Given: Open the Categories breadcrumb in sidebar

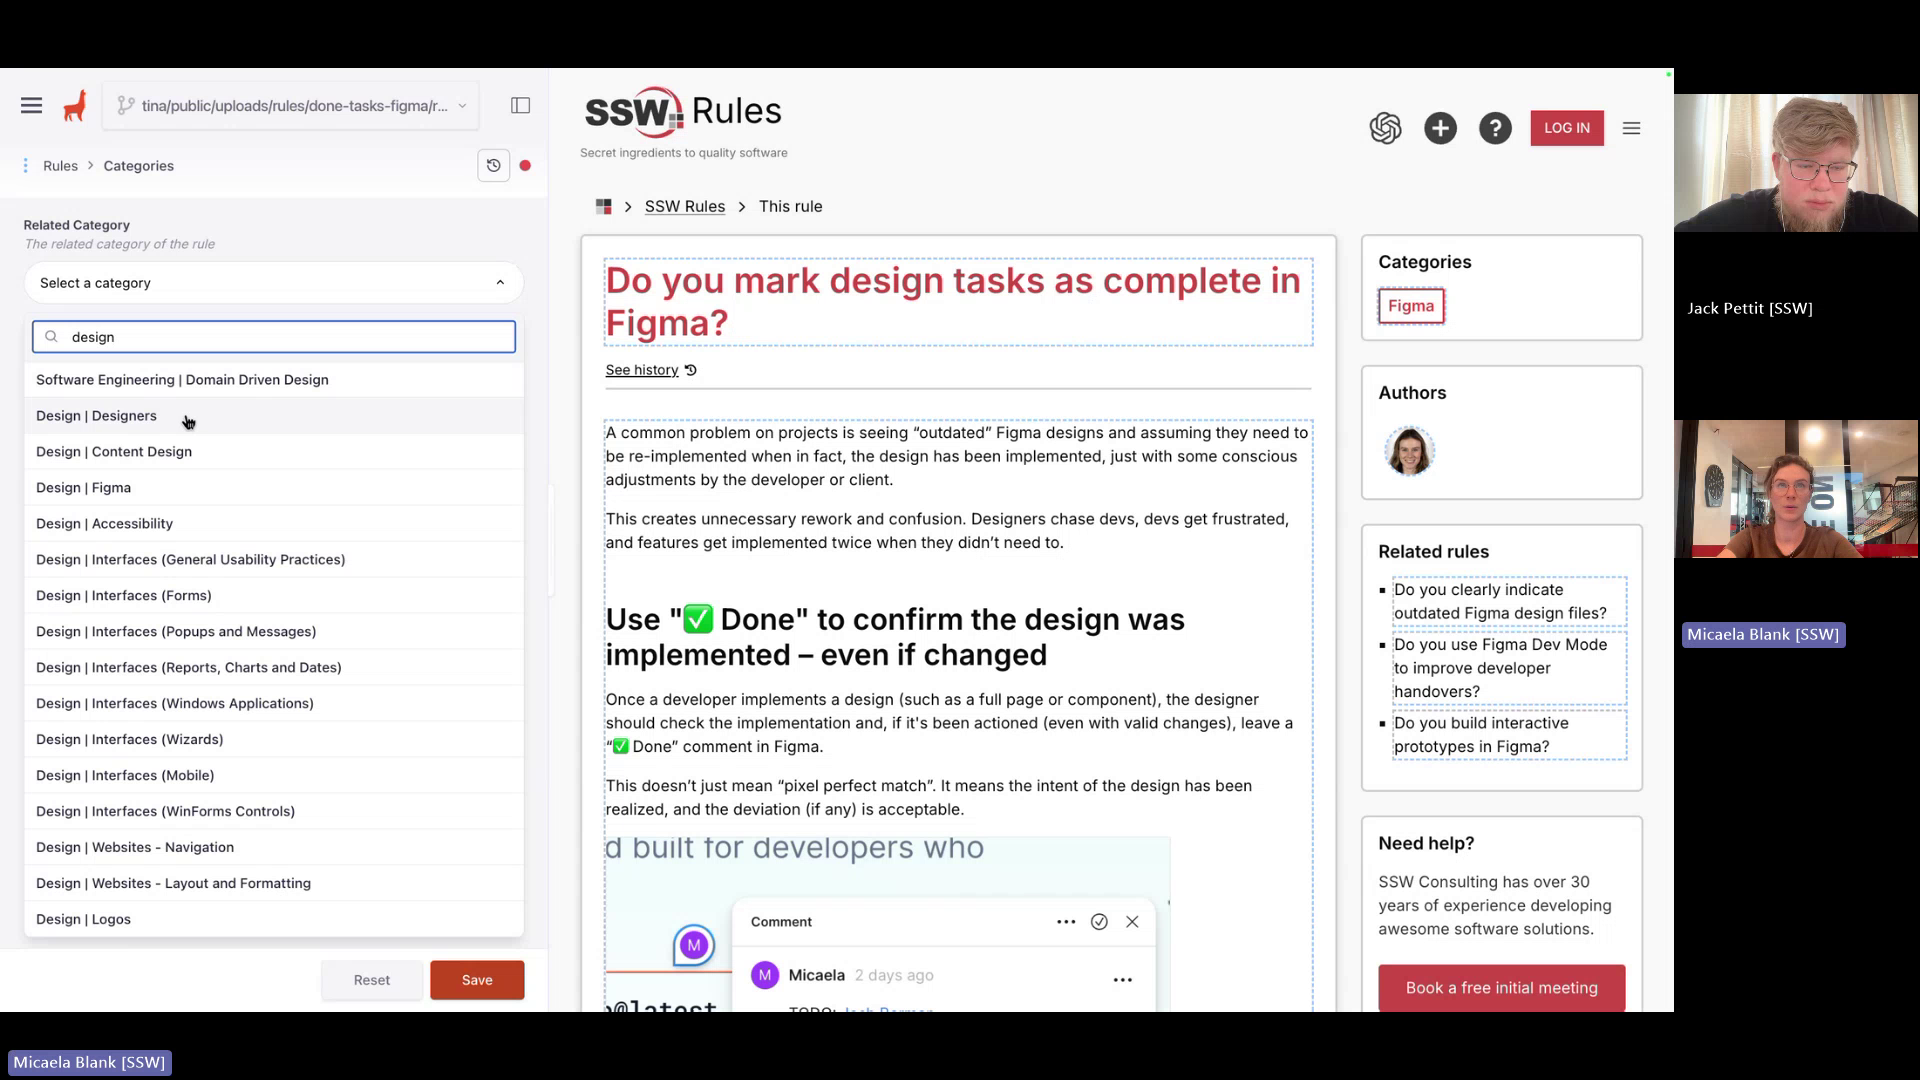Looking at the screenshot, I should pyautogui.click(x=139, y=166).
